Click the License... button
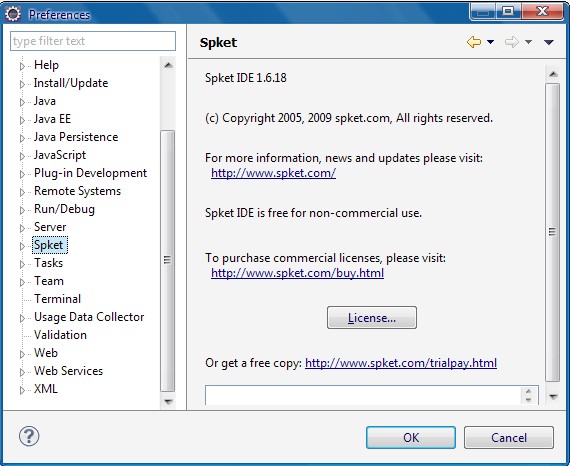The image size is (570, 466). click(372, 318)
